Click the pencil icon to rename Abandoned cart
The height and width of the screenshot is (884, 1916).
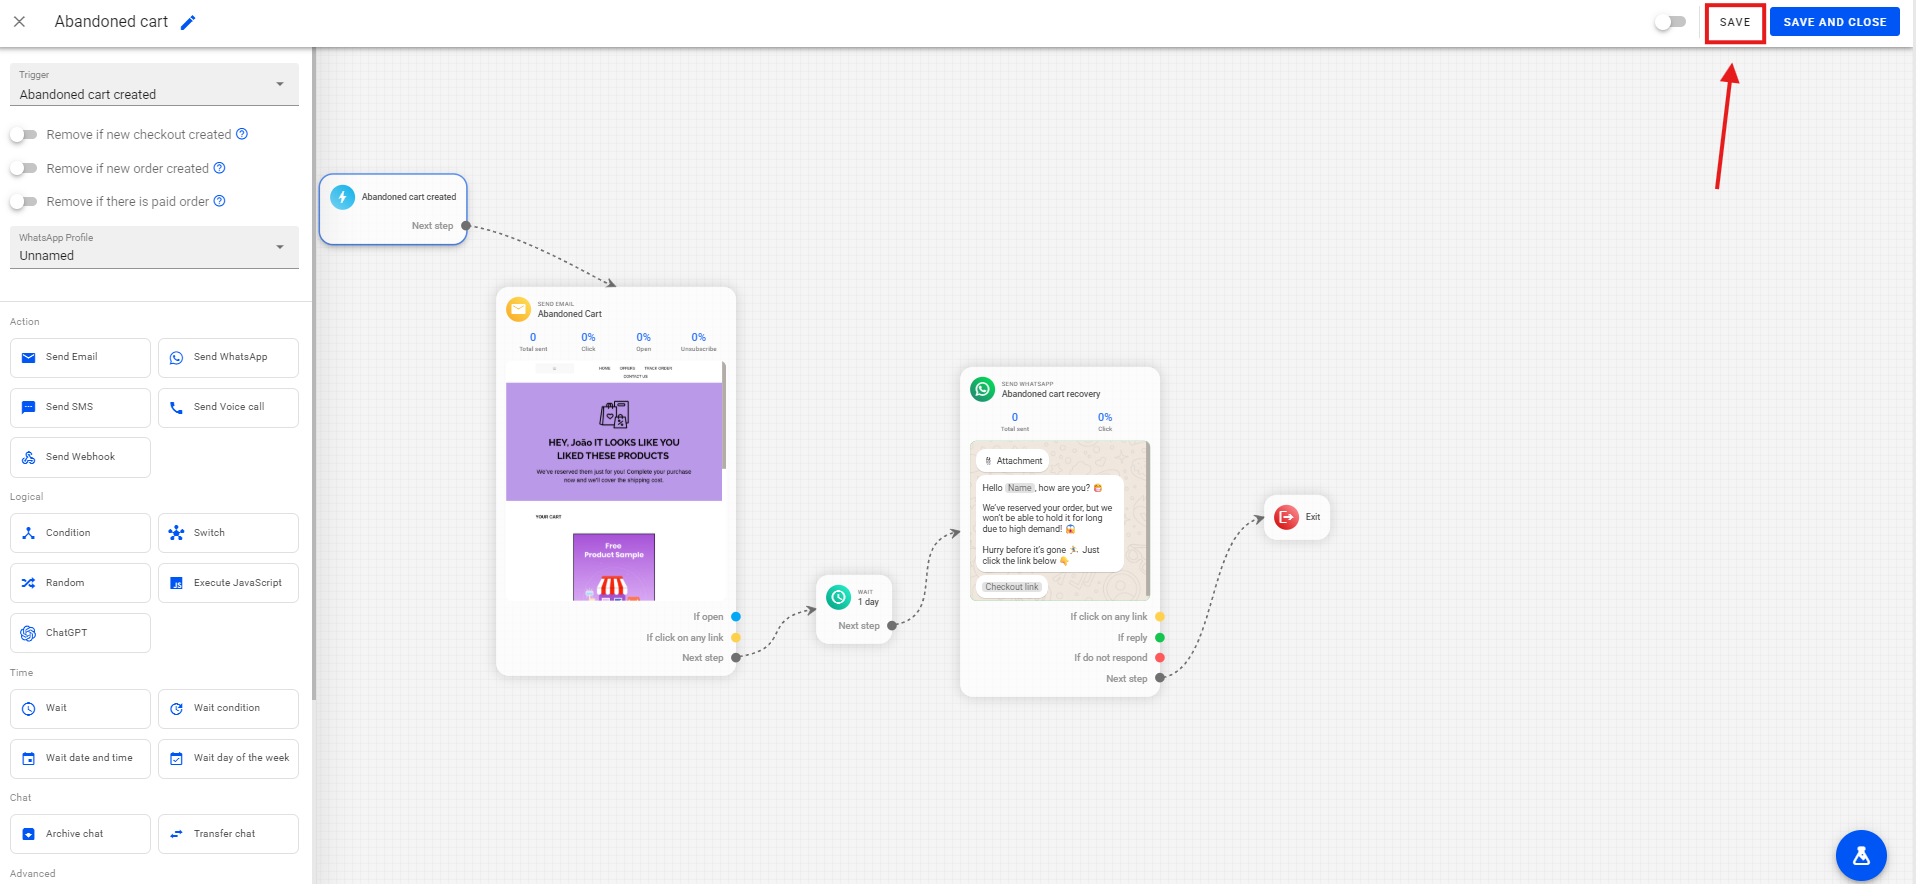[188, 22]
